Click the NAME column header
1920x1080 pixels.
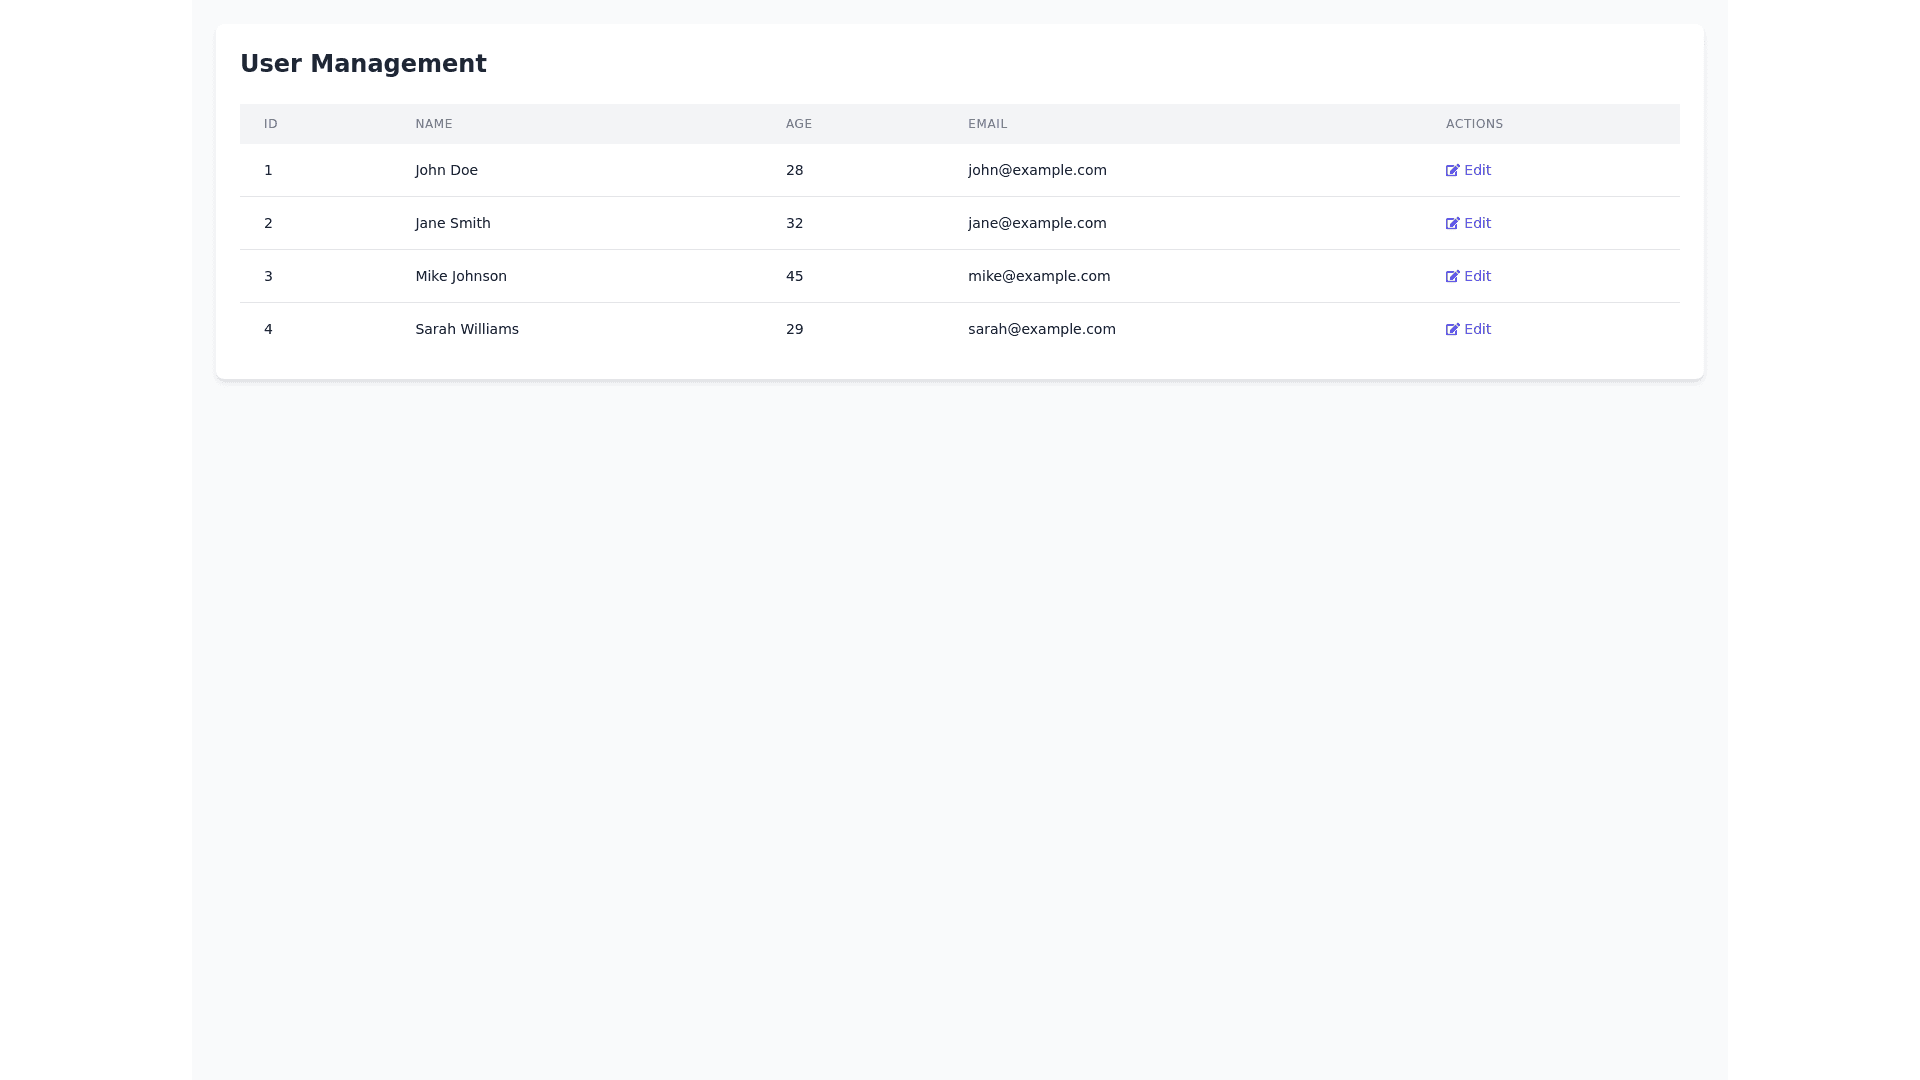tap(434, 124)
